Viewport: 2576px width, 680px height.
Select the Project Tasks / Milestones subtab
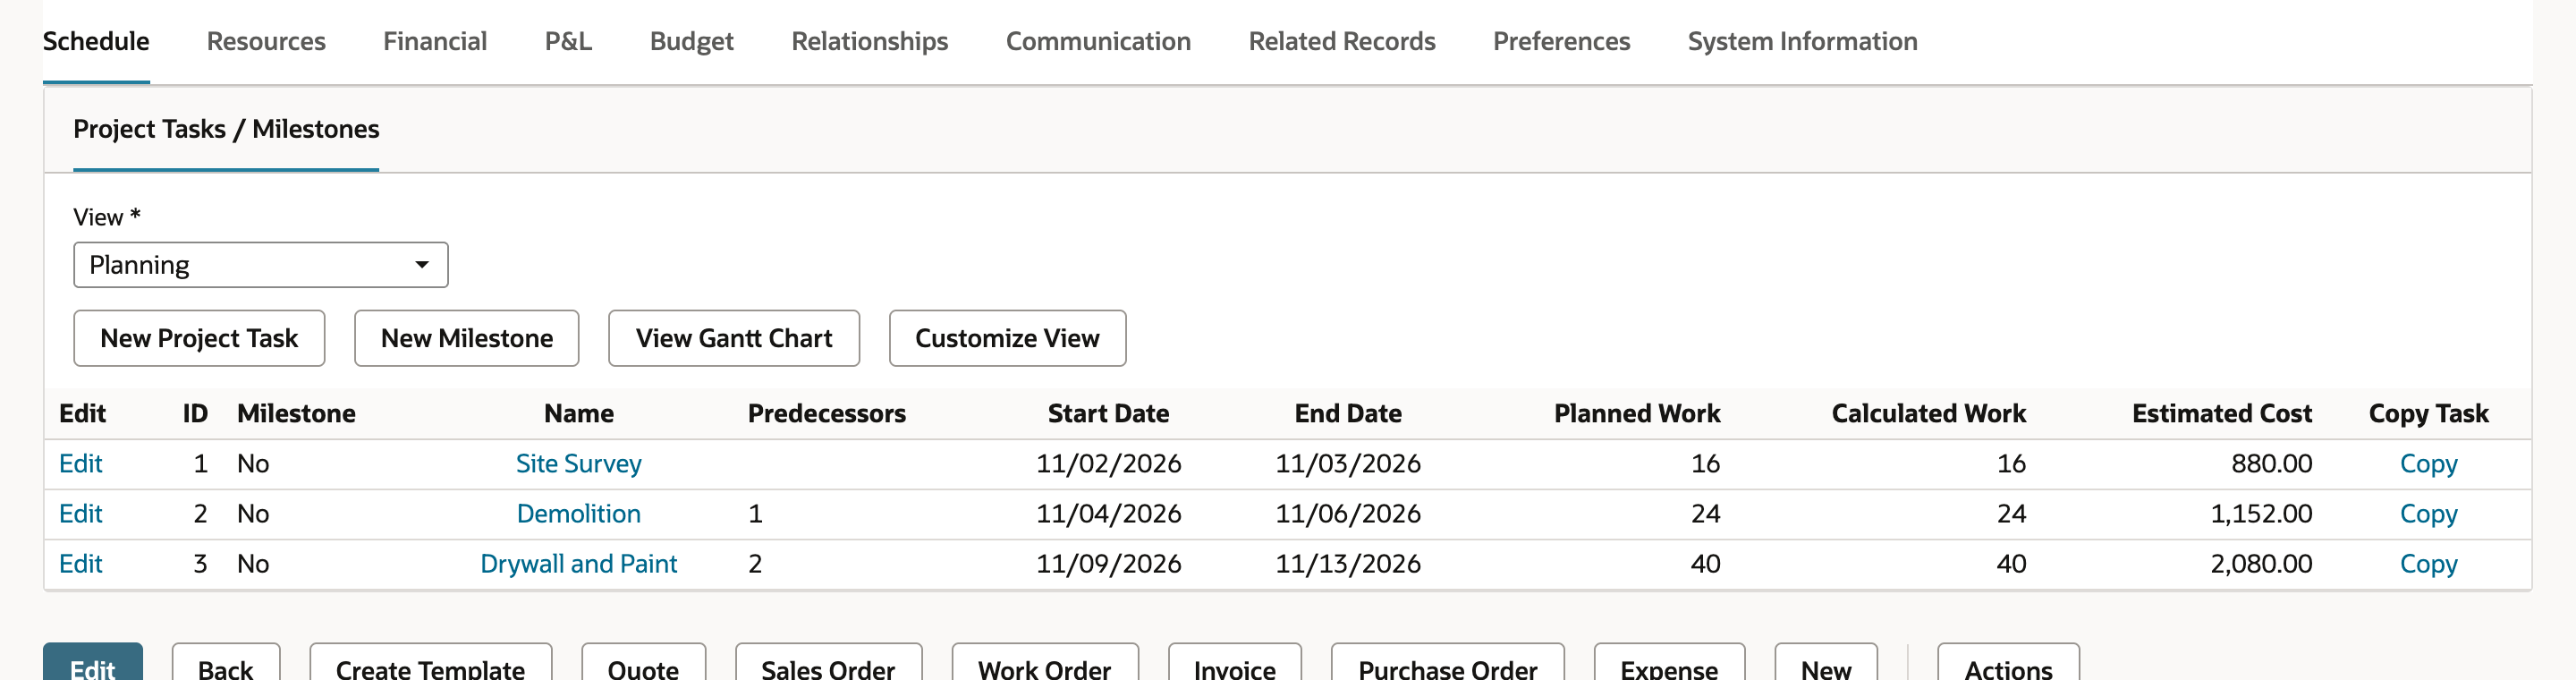tap(226, 129)
